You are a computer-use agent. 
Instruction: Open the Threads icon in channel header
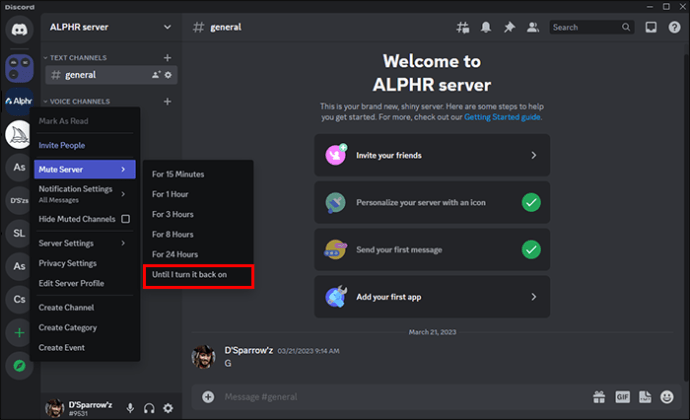tap(462, 27)
